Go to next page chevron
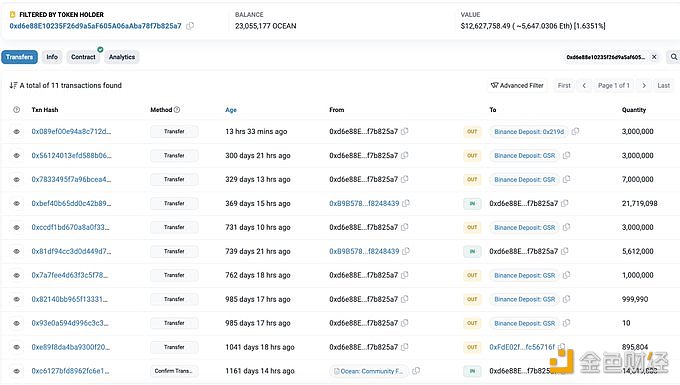 [644, 85]
